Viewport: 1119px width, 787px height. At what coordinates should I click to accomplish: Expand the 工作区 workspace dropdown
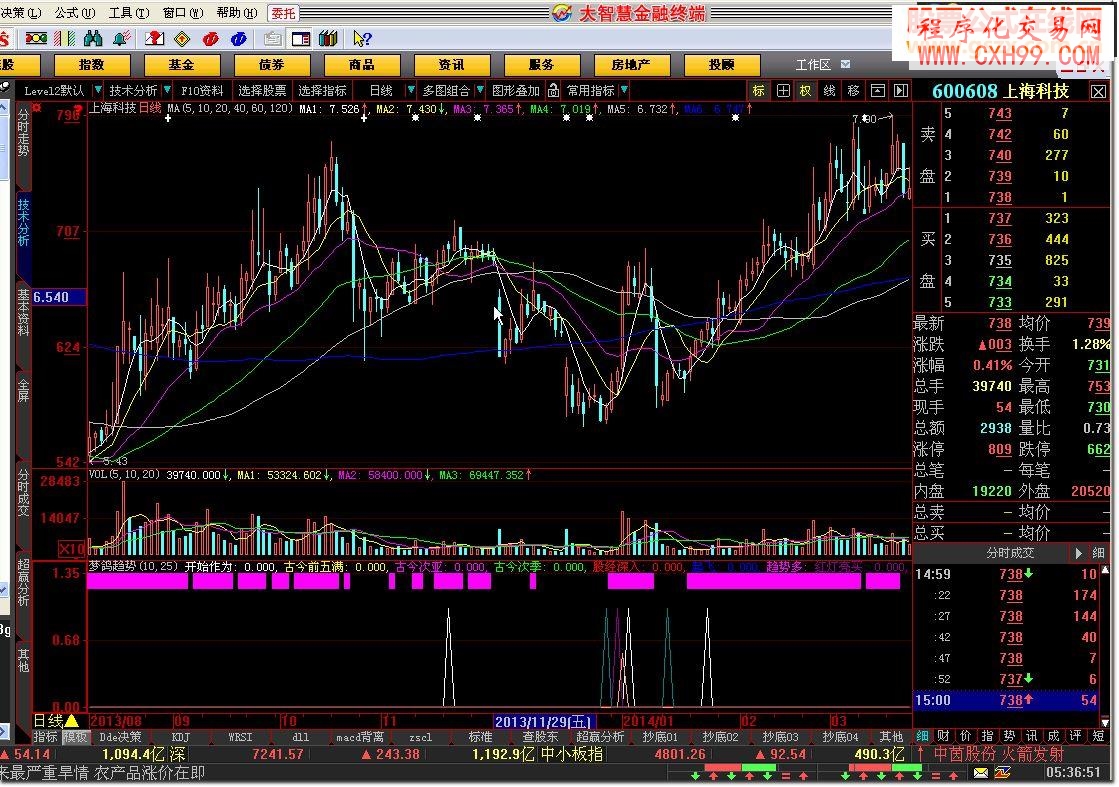pyautogui.click(x=845, y=65)
